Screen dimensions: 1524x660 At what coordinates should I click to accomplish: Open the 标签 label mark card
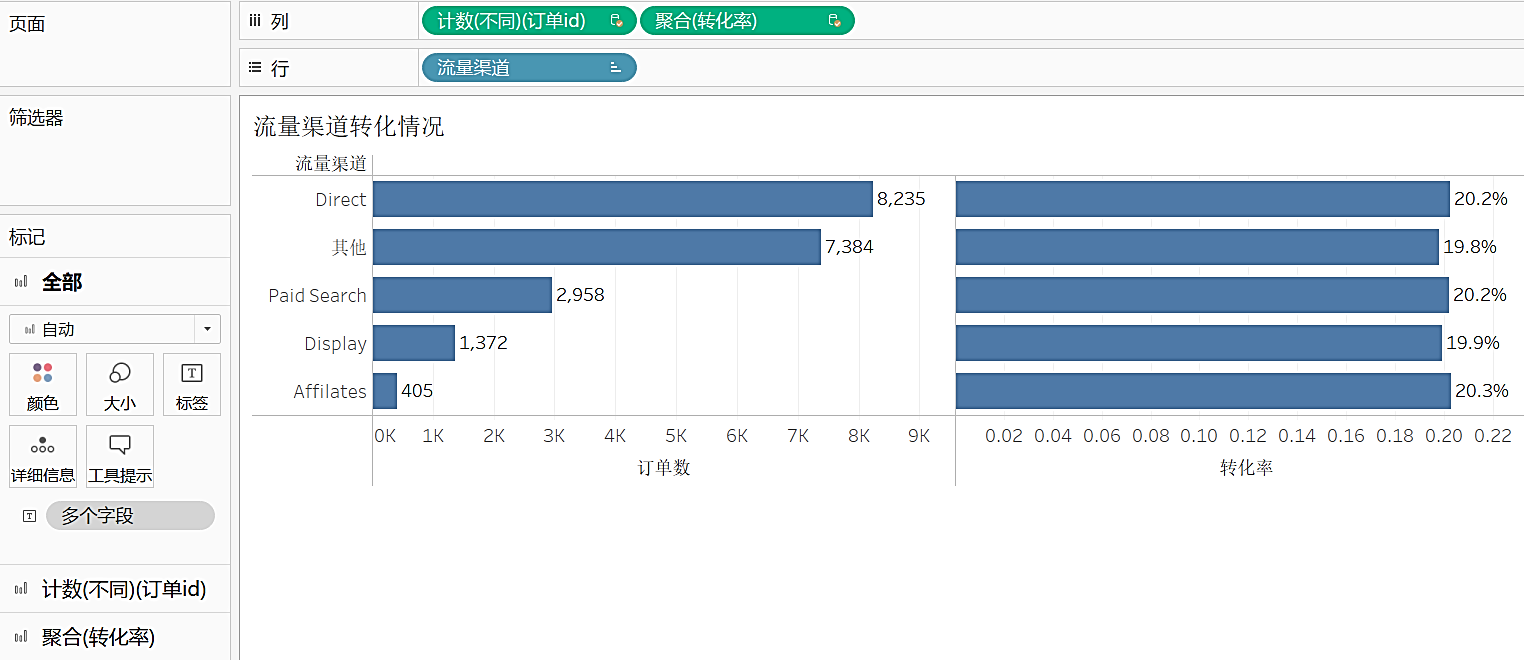pos(191,385)
